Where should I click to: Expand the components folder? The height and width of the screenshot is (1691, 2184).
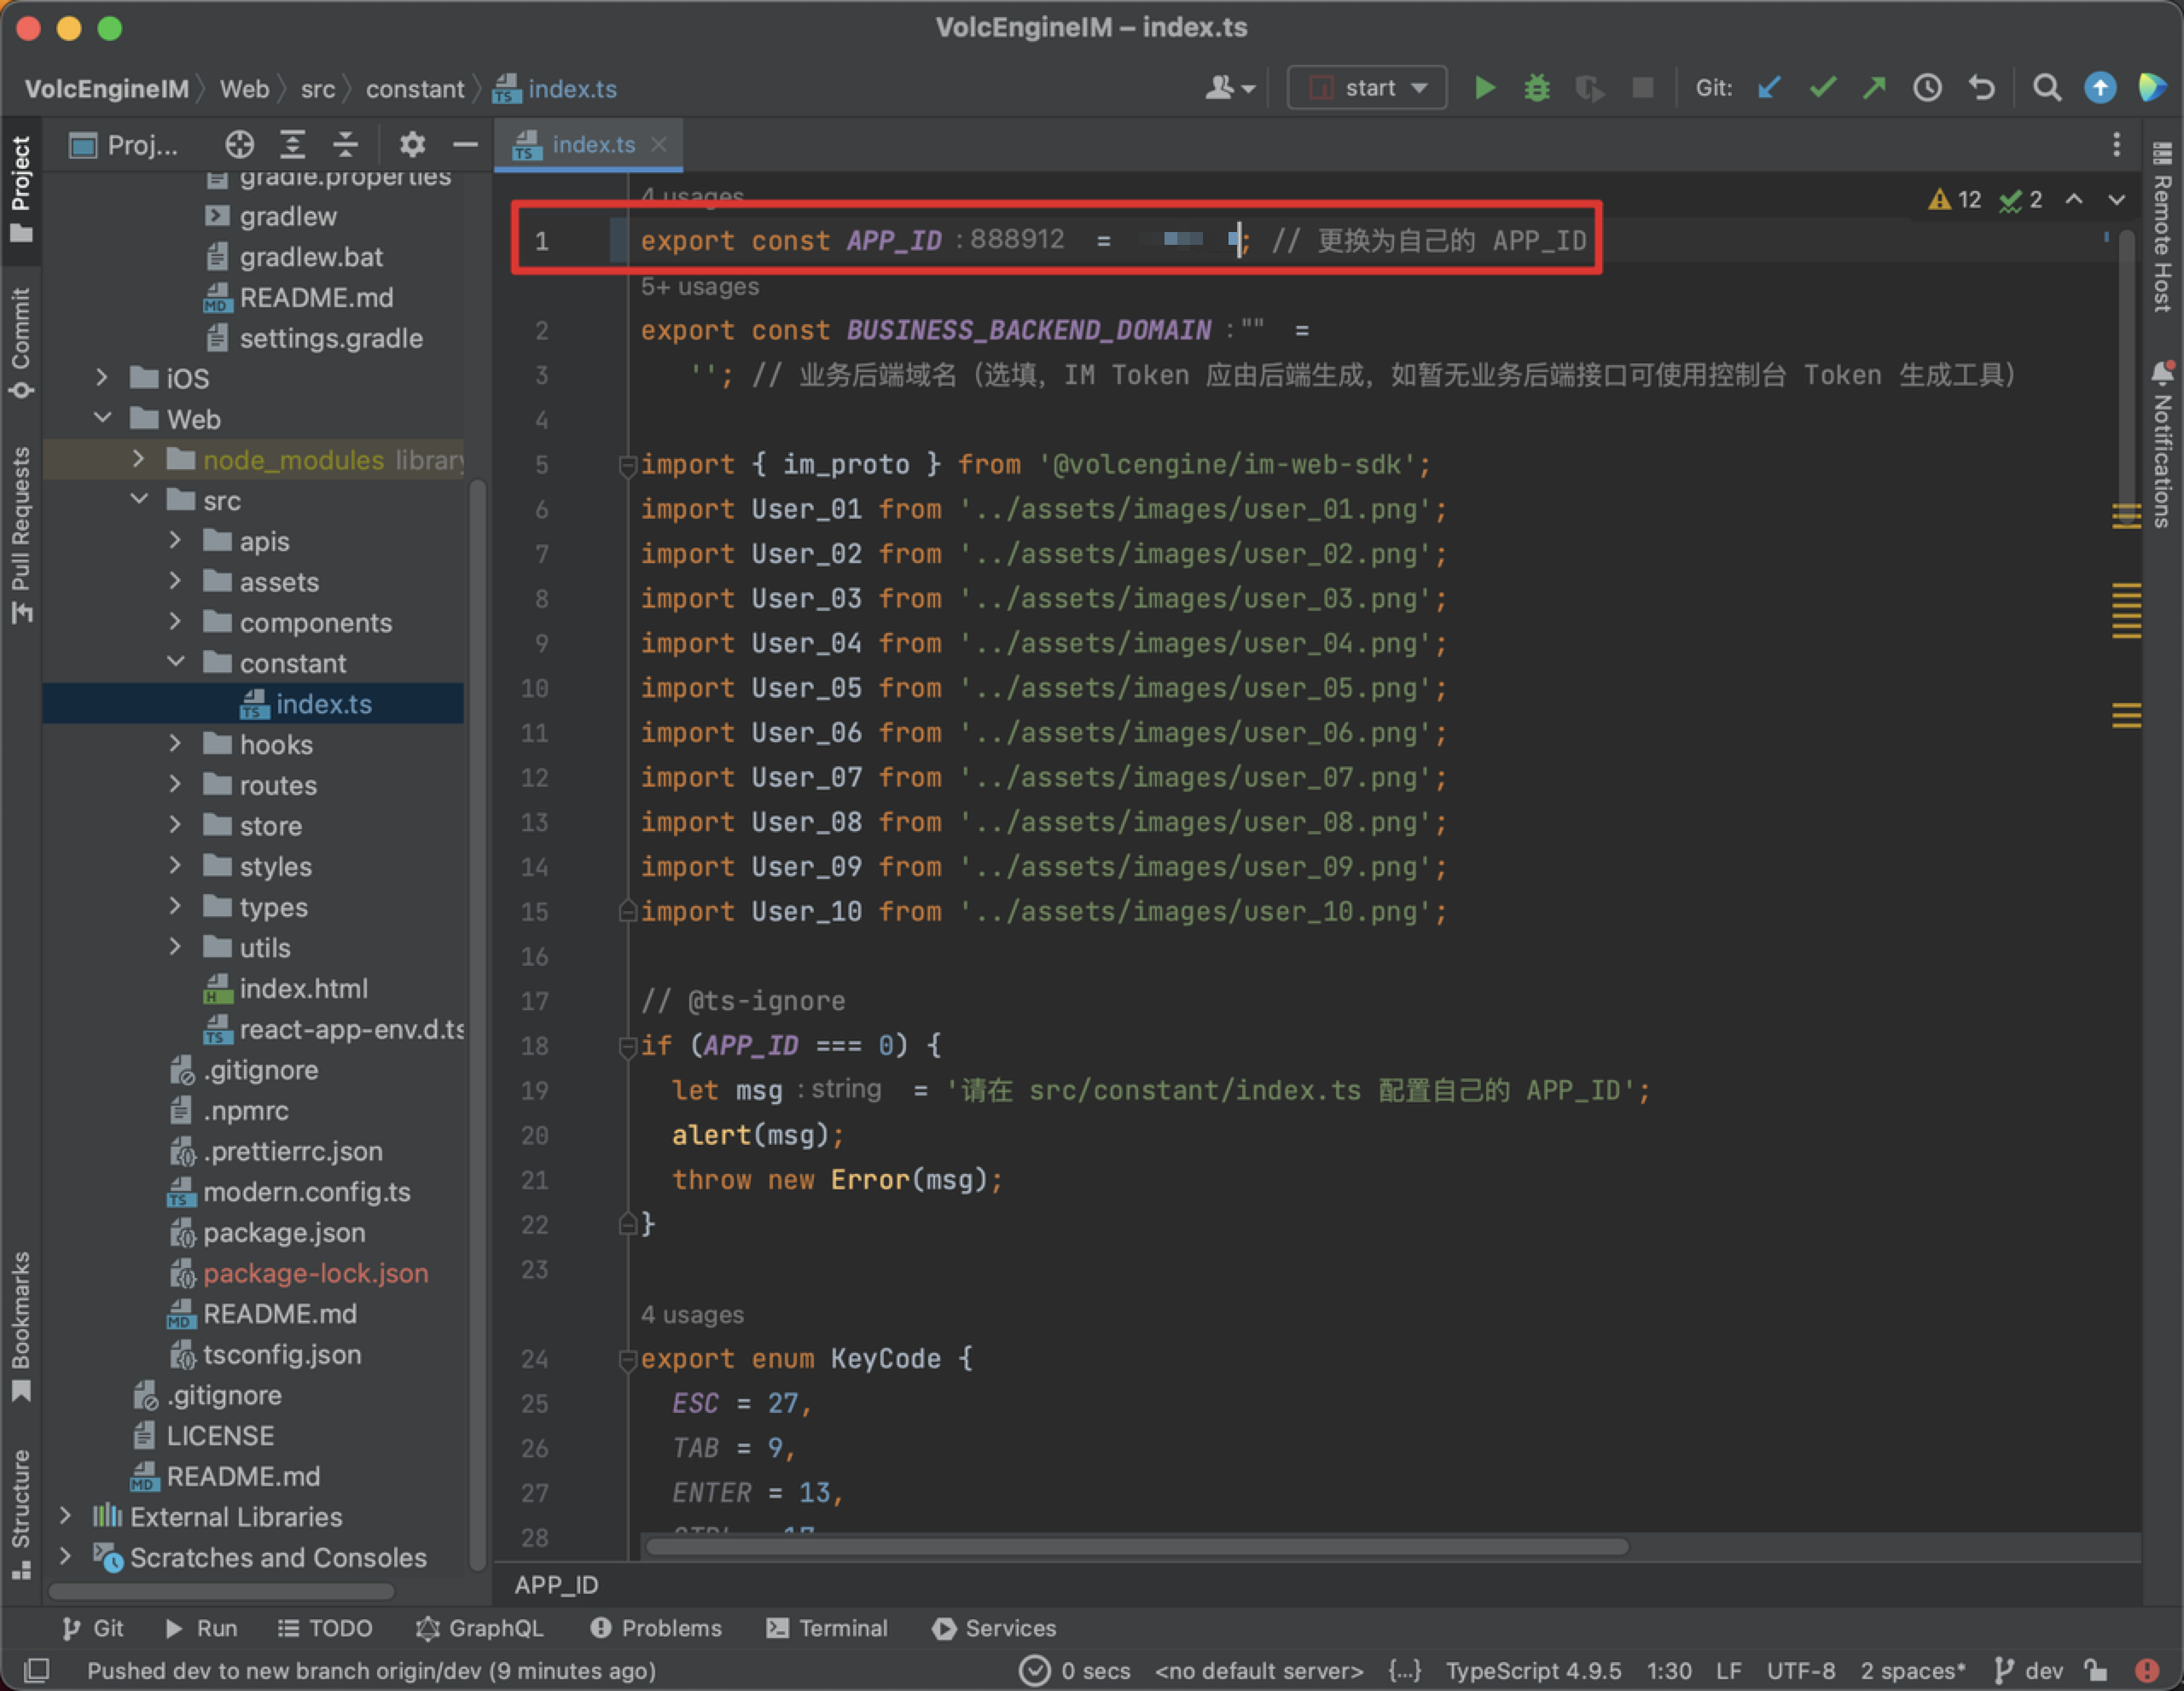click(x=175, y=622)
